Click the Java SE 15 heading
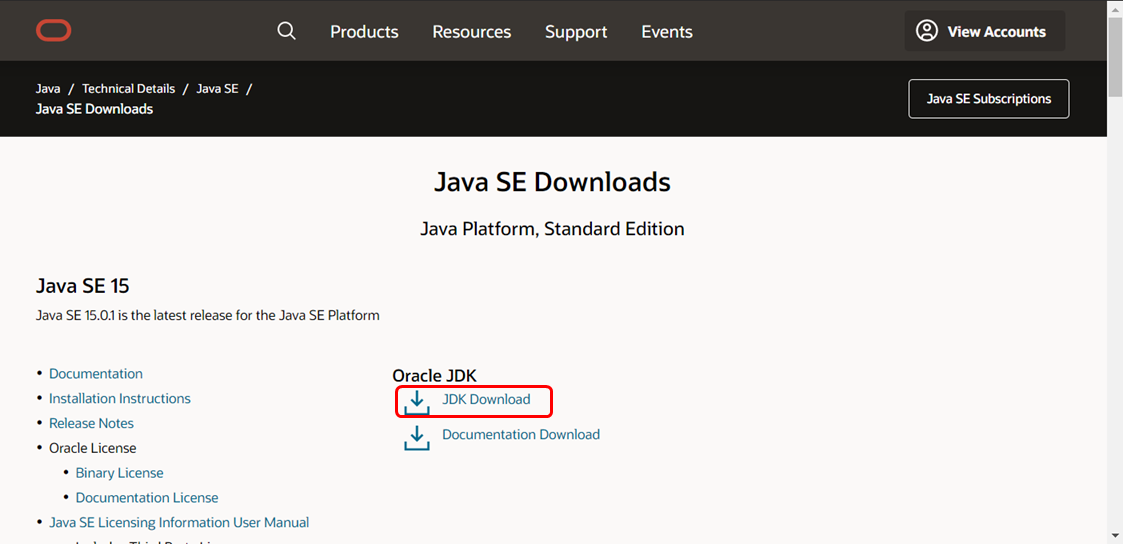The height and width of the screenshot is (544, 1123). (82, 286)
